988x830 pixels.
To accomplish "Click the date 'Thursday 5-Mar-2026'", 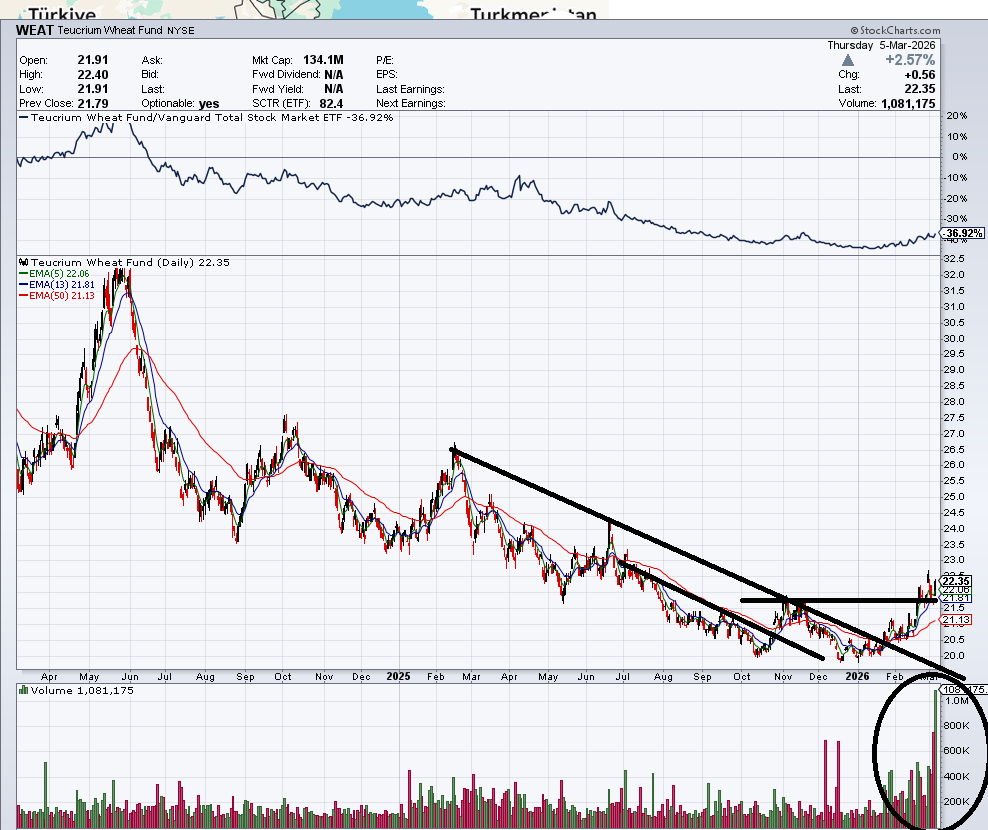I will pyautogui.click(x=881, y=45).
